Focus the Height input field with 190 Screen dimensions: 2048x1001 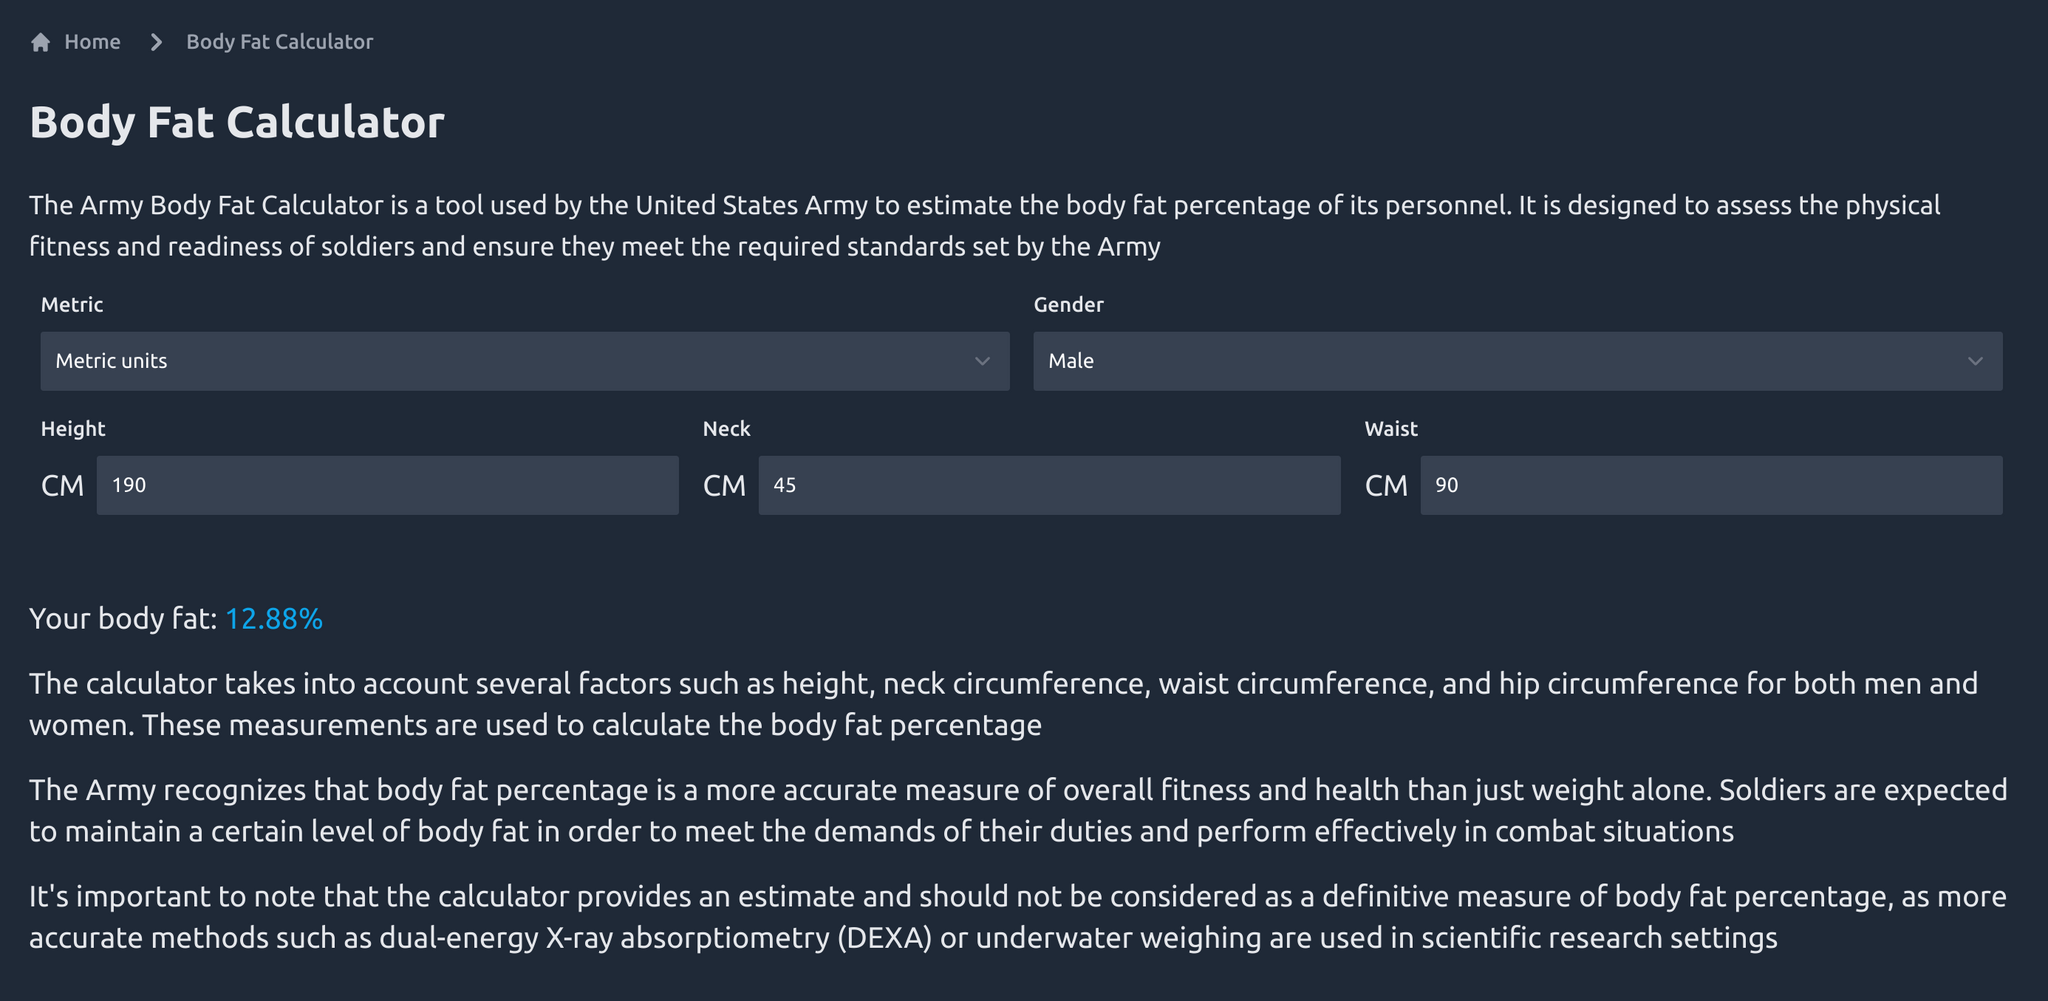tap(388, 485)
